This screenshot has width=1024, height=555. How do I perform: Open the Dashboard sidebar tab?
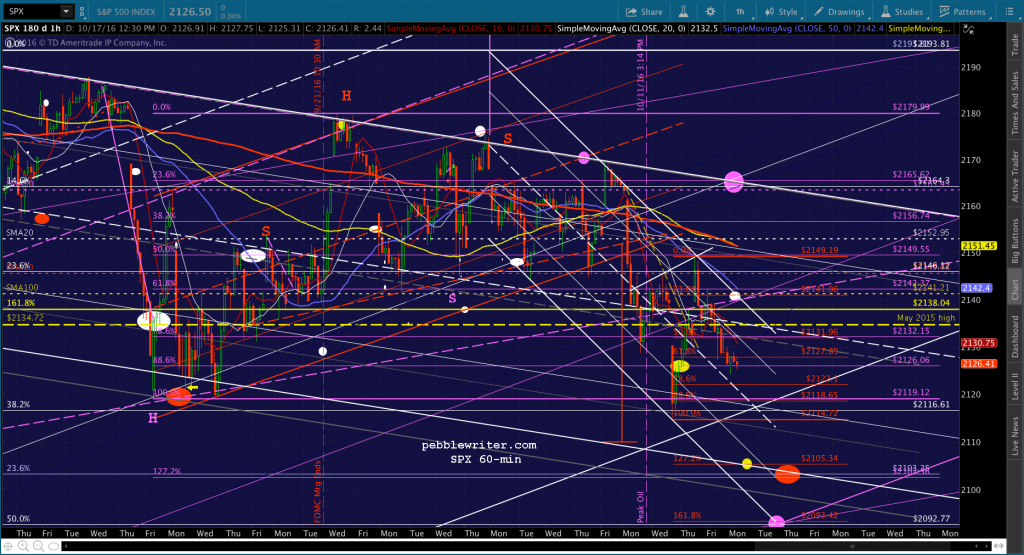1015,336
